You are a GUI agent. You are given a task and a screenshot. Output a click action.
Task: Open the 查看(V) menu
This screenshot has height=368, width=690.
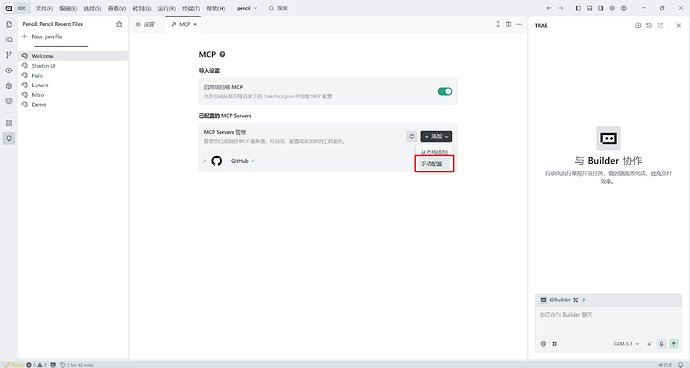(x=117, y=8)
